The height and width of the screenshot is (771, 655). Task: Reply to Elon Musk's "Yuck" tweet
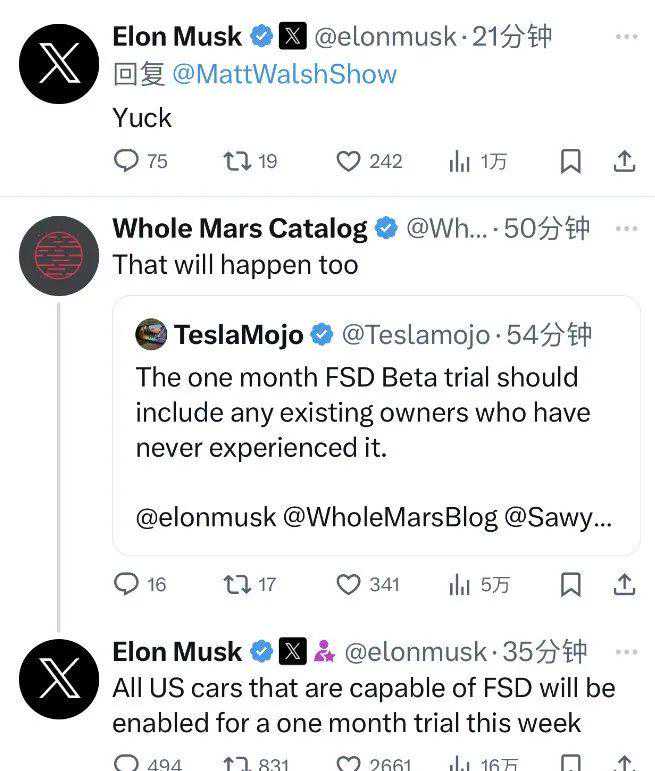[x=126, y=161]
